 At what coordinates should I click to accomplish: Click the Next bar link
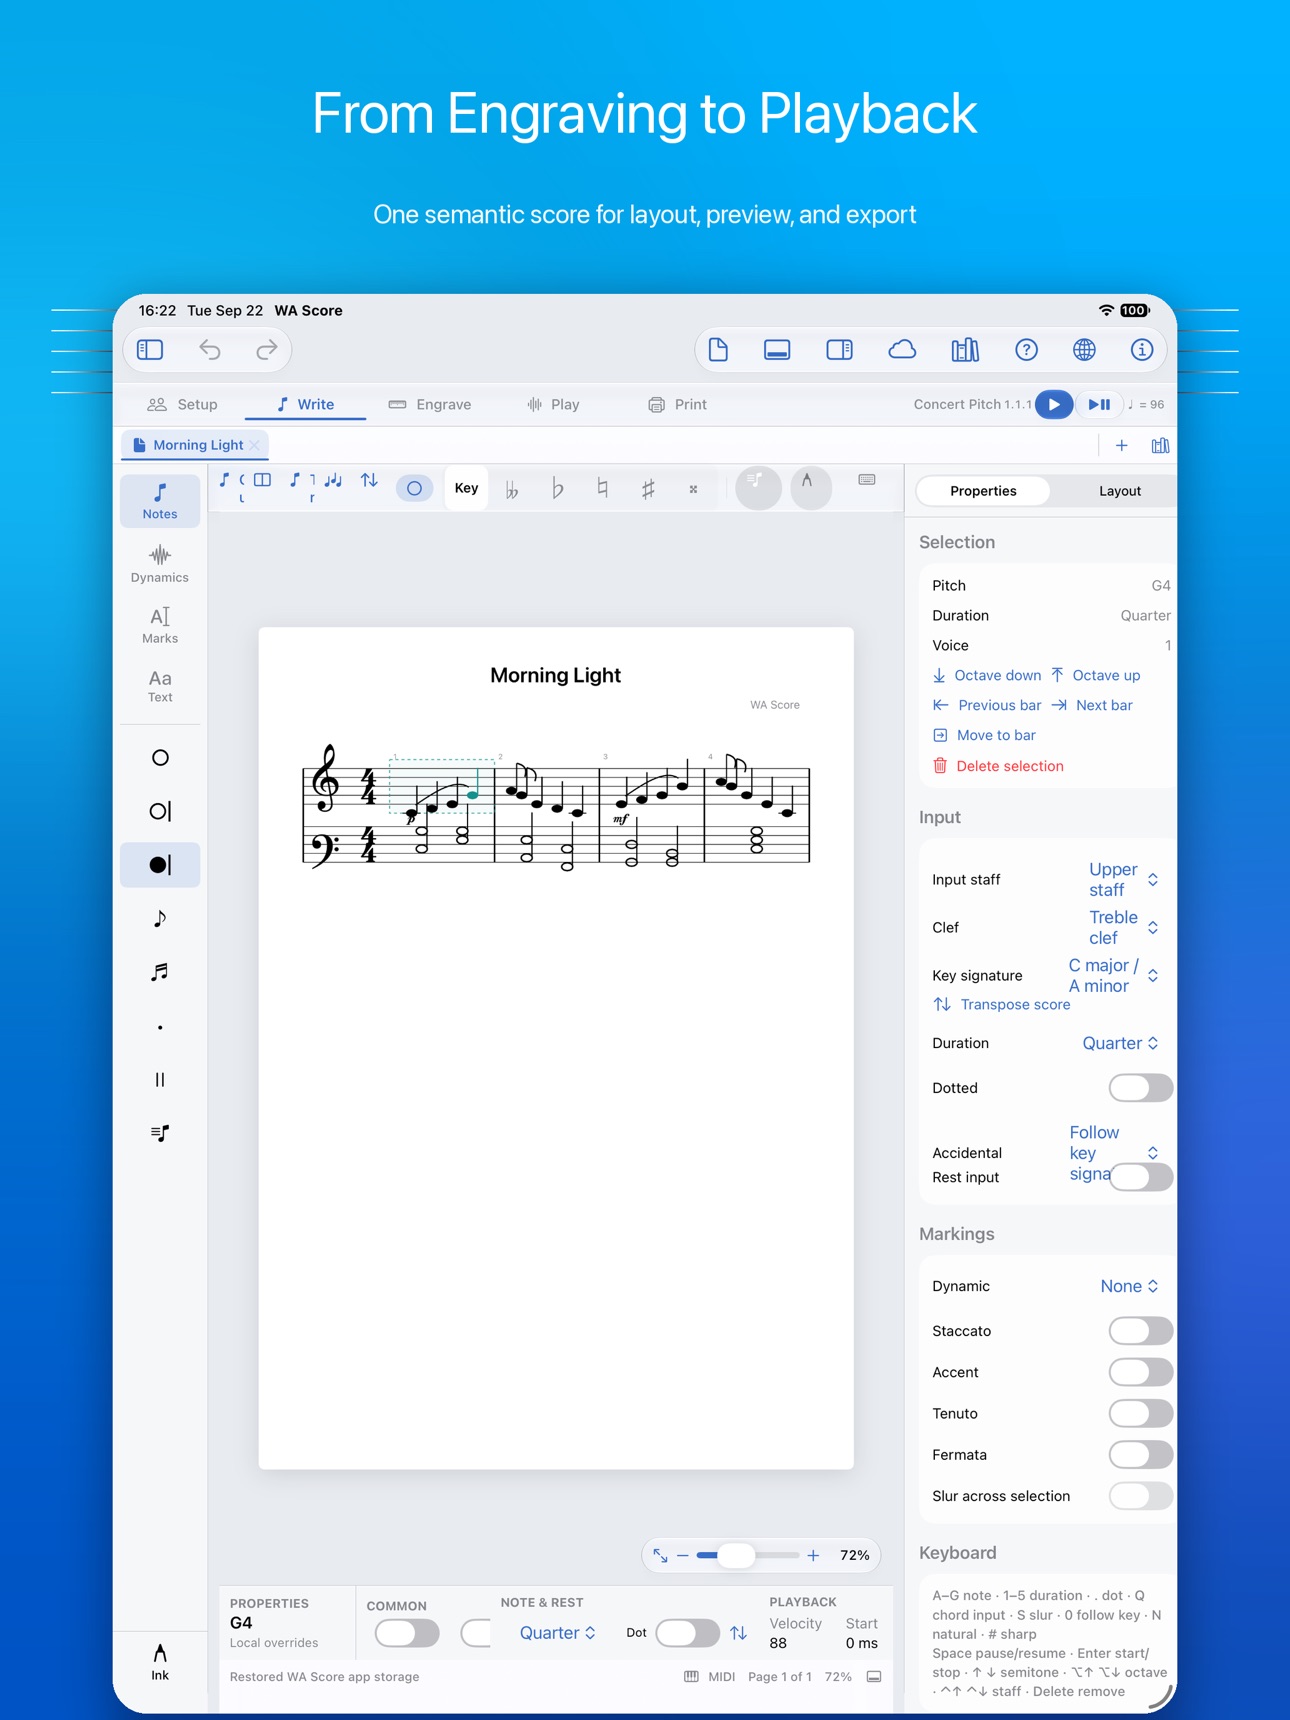(1092, 706)
